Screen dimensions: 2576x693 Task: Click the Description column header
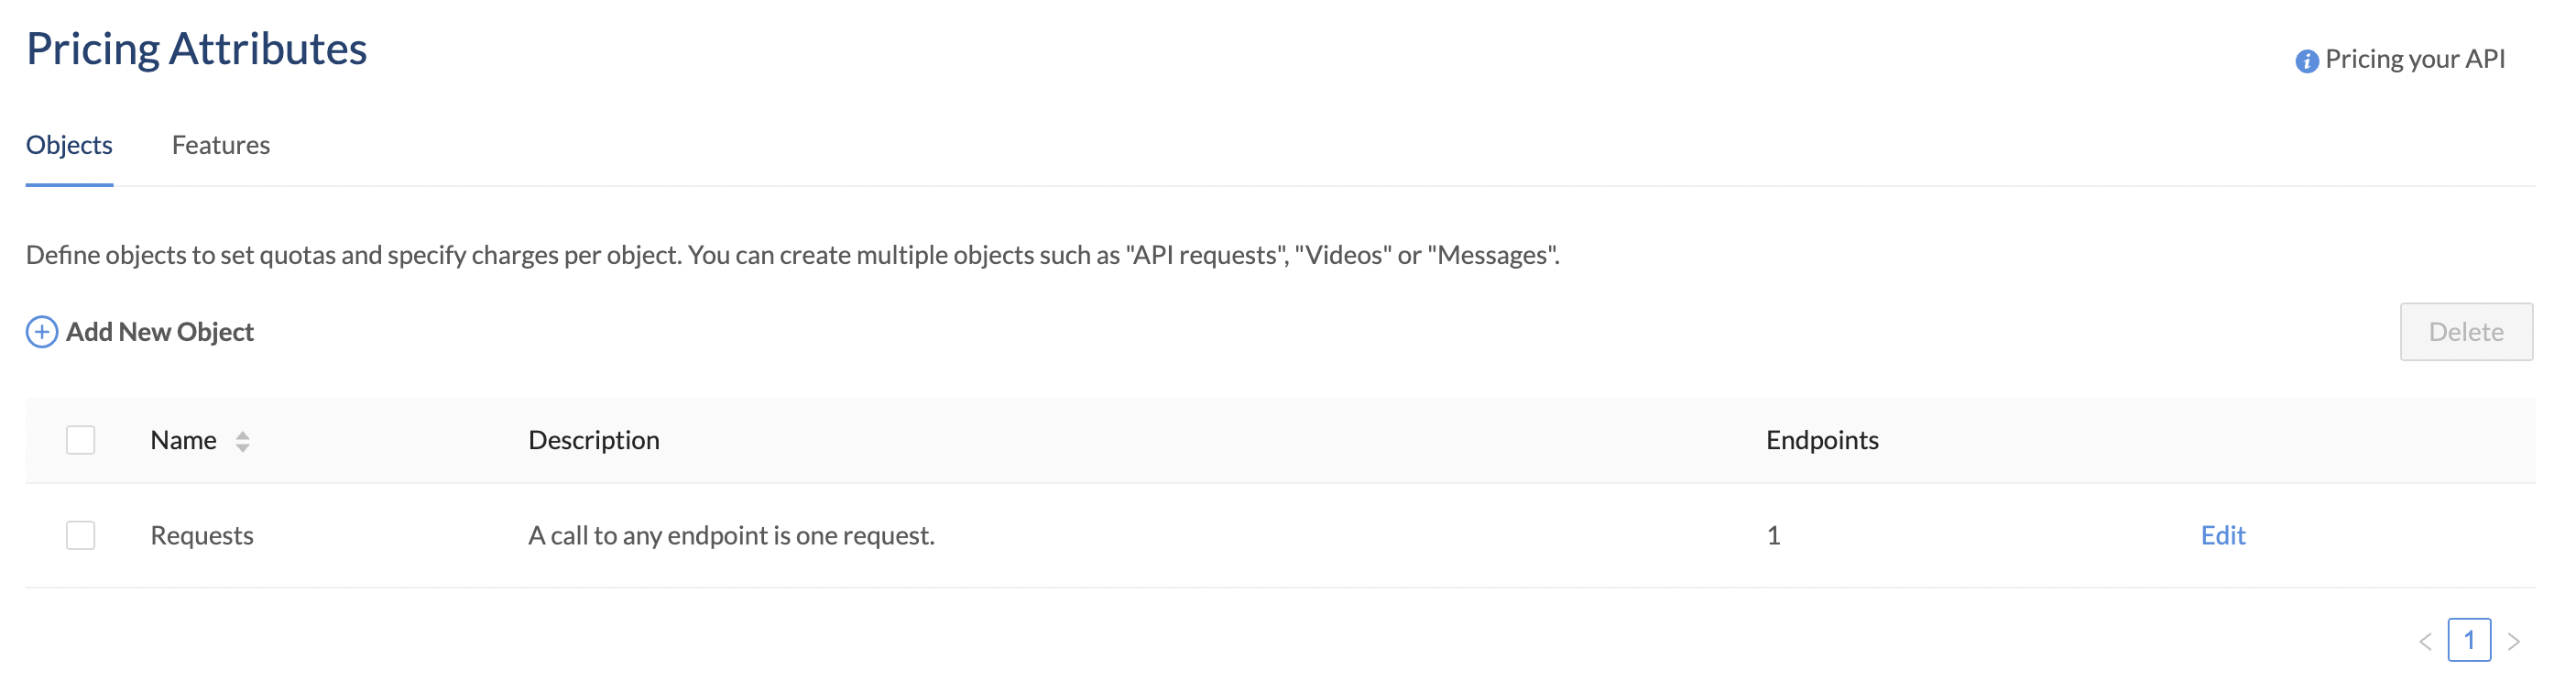point(593,440)
